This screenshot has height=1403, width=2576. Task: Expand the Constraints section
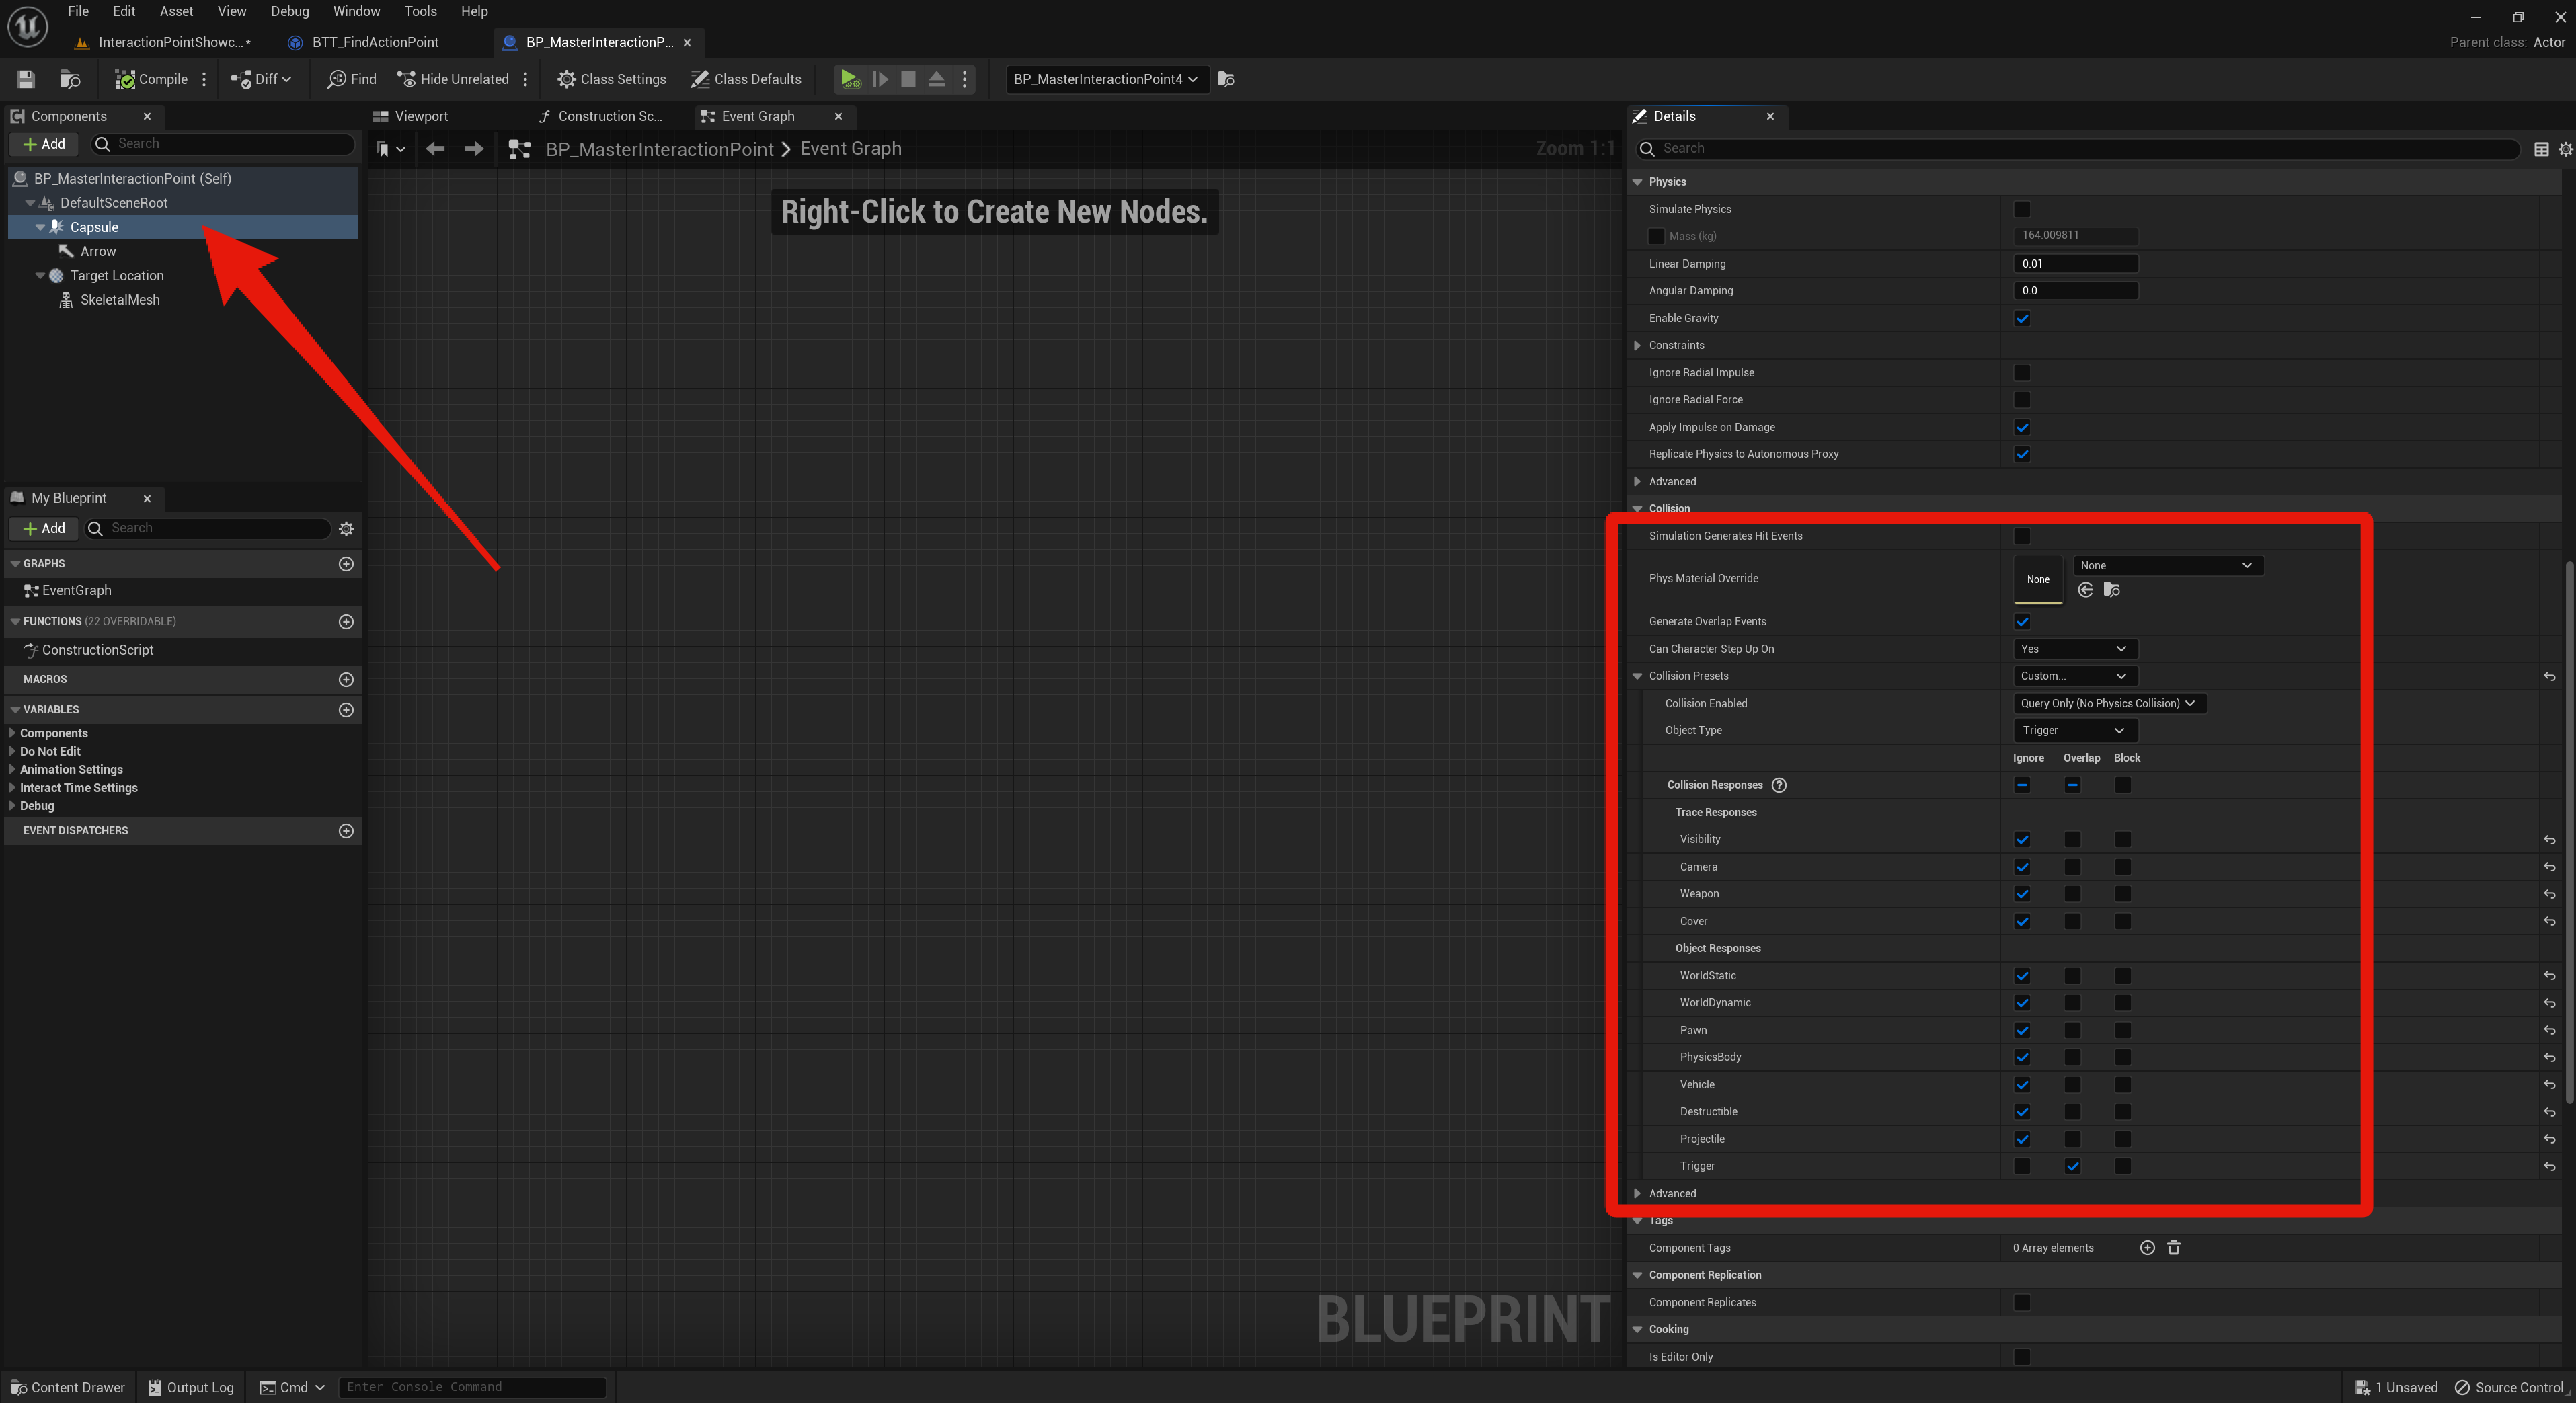tap(1637, 345)
